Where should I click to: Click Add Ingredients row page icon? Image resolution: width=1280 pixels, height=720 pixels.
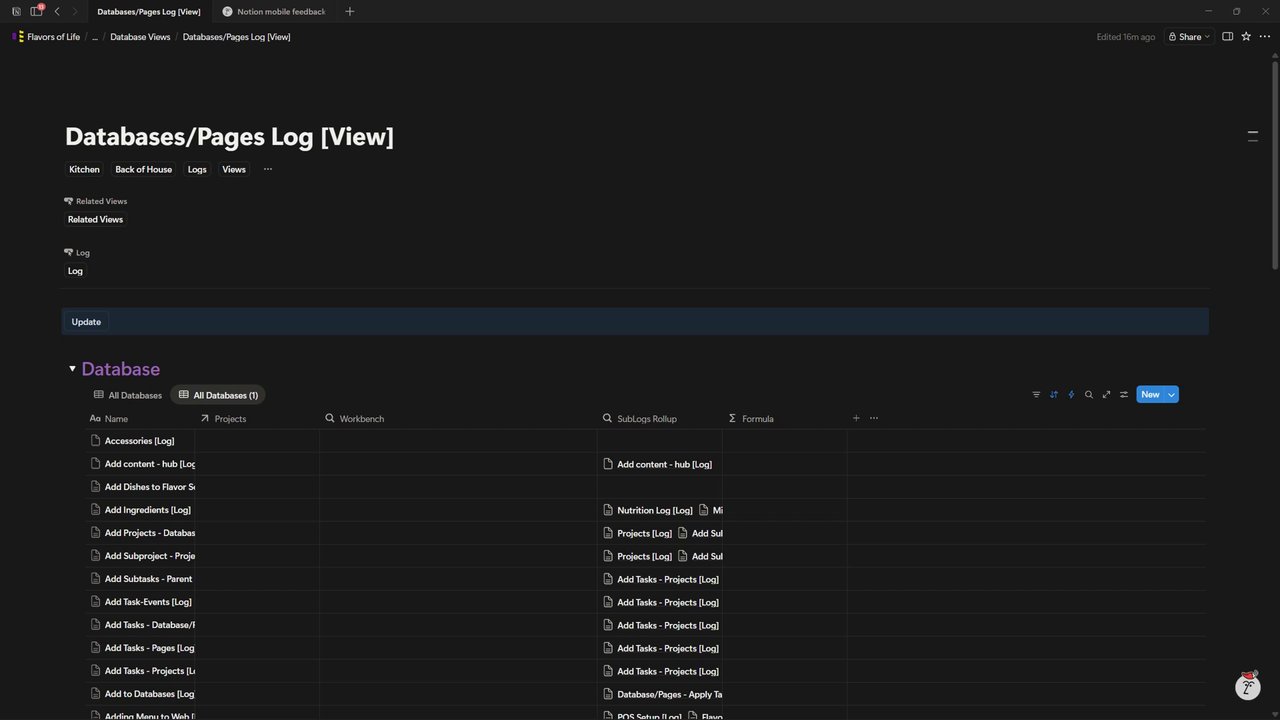coord(96,510)
